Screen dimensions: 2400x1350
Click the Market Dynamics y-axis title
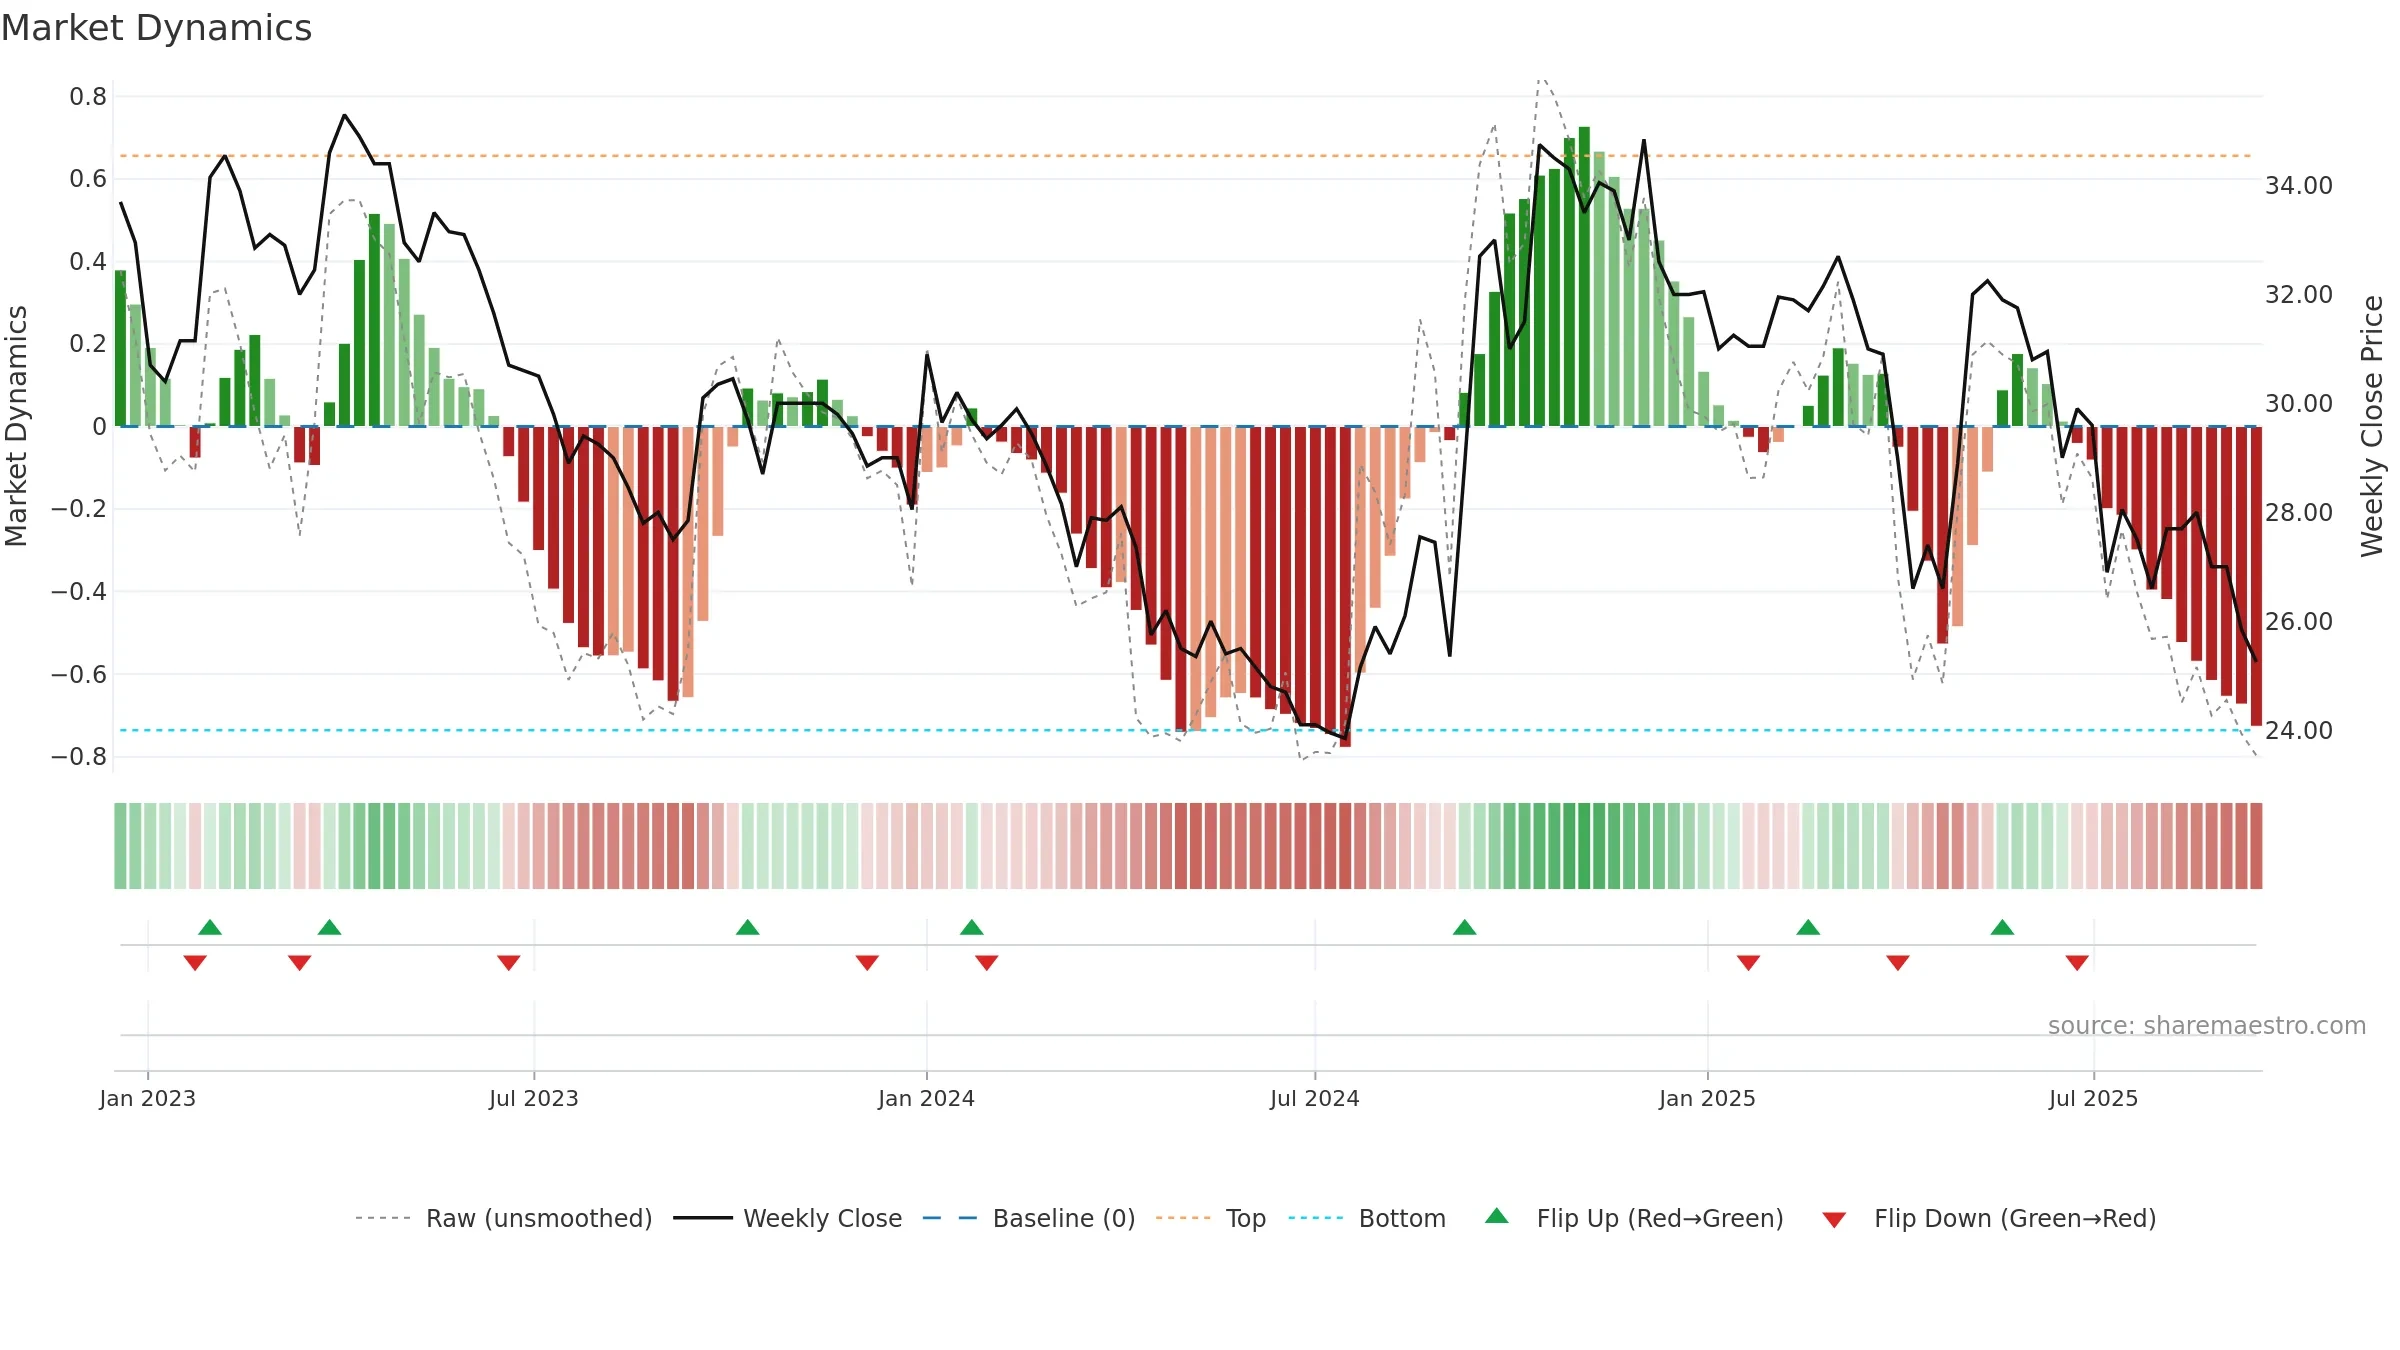16,426
